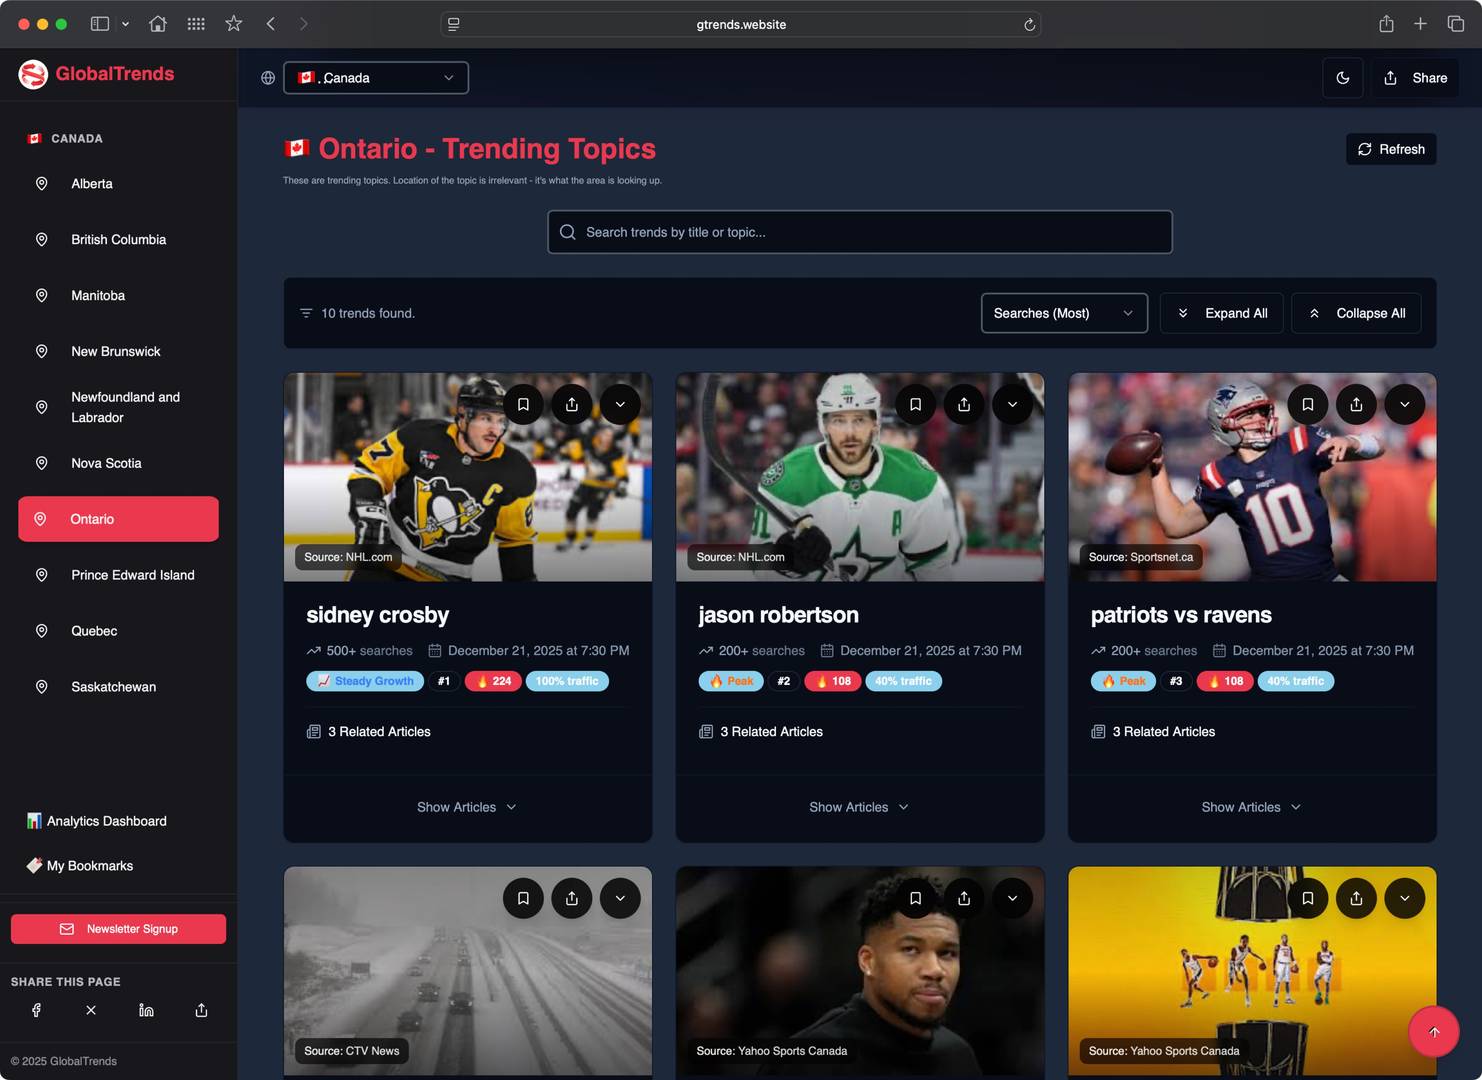Click the search trends input field
The width and height of the screenshot is (1482, 1080).
point(860,232)
